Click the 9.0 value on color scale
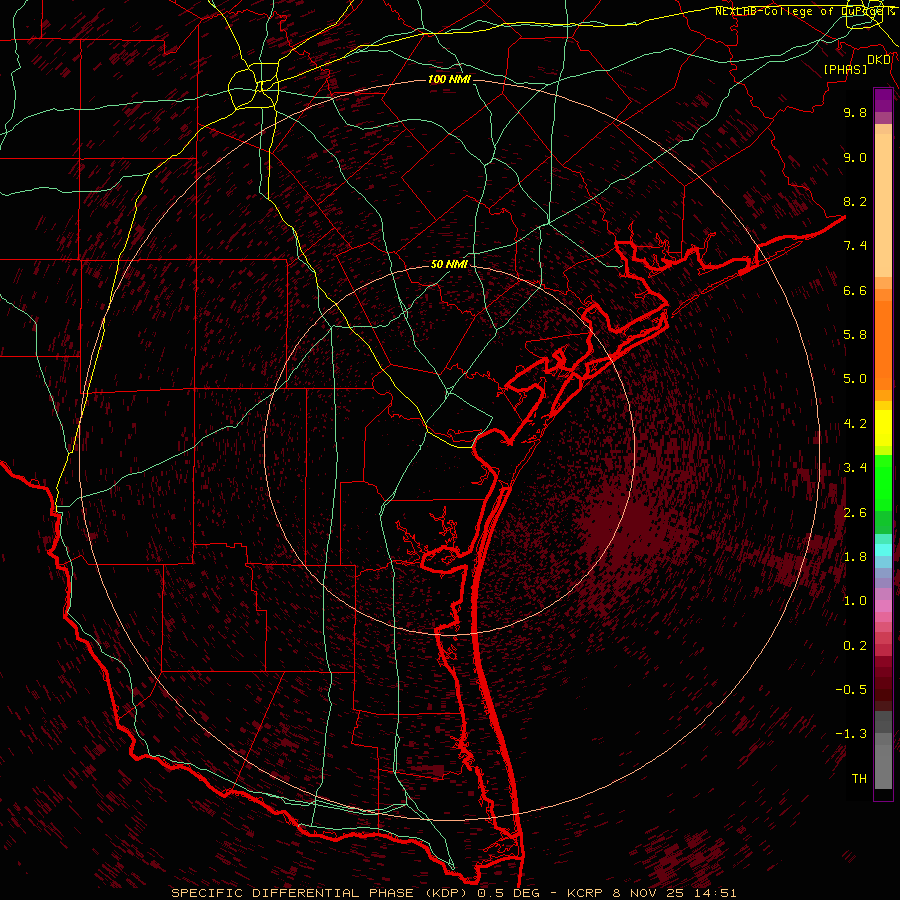 [x=855, y=157]
